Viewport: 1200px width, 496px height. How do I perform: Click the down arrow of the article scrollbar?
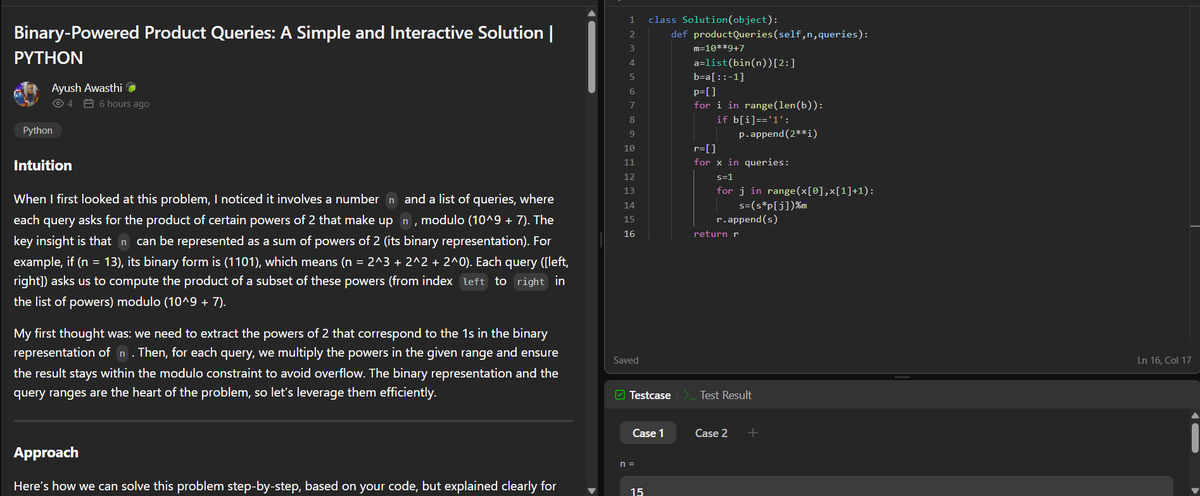(x=593, y=489)
